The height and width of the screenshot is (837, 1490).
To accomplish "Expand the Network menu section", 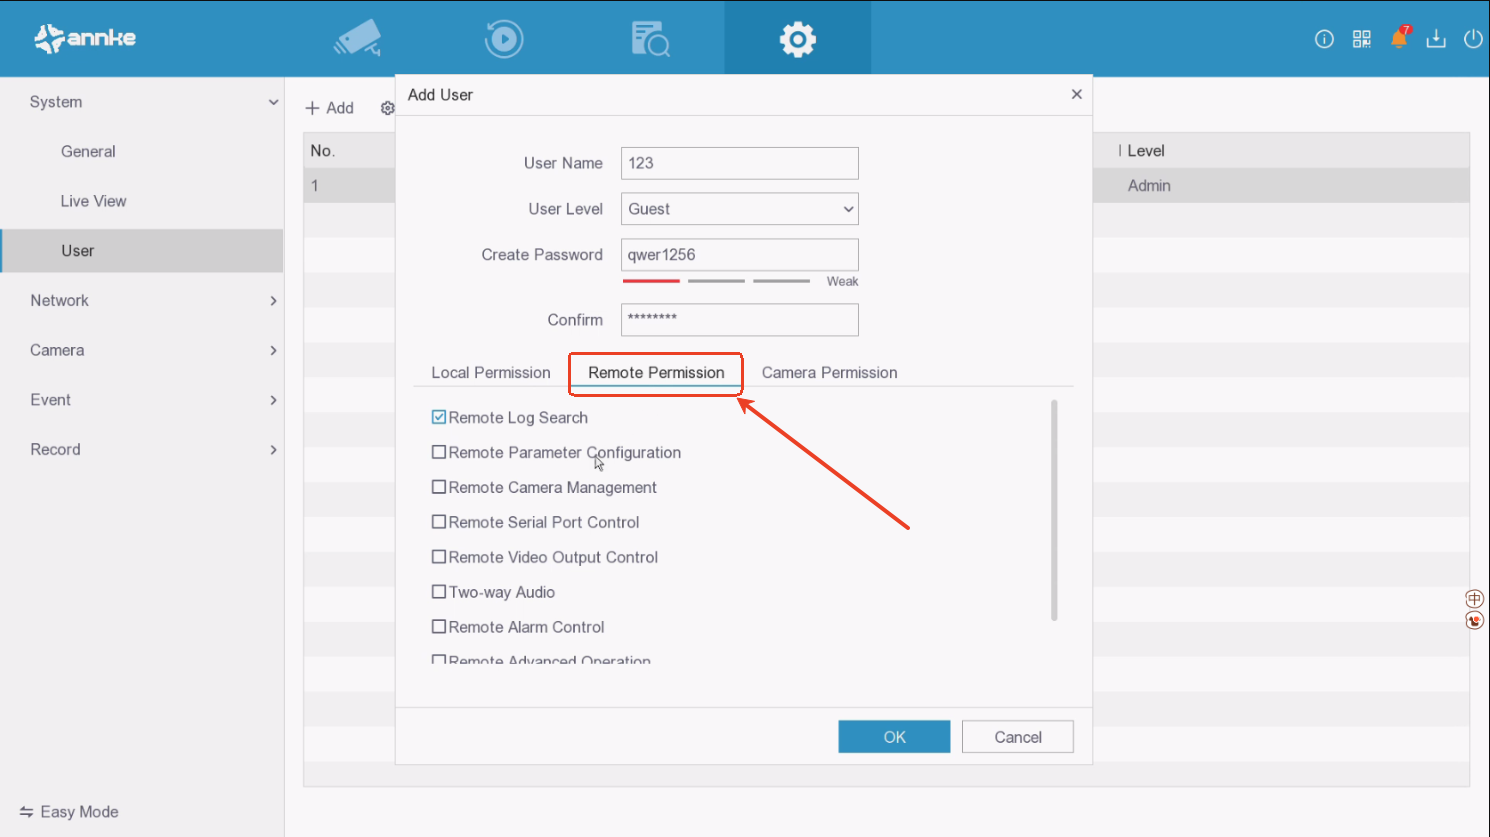I will coord(141,300).
